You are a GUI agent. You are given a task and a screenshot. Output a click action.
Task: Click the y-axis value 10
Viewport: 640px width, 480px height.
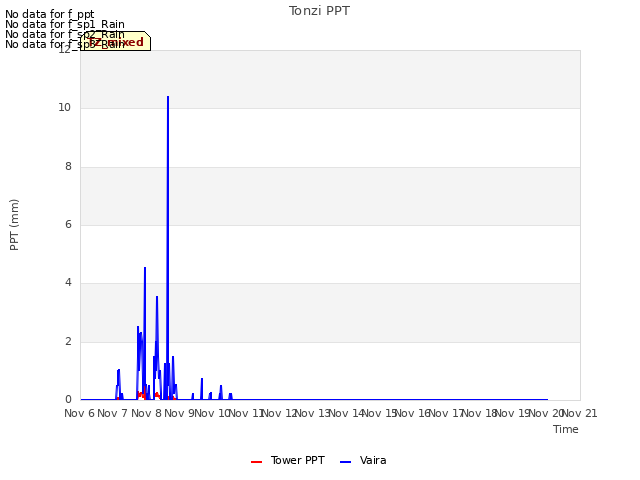coord(64,107)
